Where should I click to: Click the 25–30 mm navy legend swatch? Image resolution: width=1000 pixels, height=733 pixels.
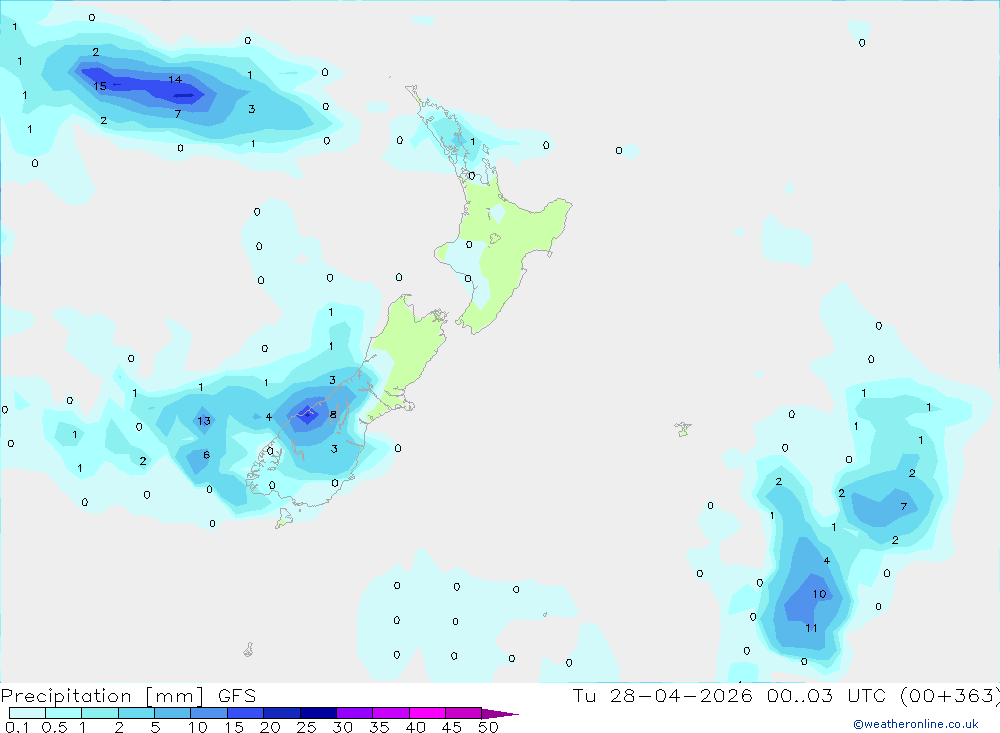click(318, 713)
